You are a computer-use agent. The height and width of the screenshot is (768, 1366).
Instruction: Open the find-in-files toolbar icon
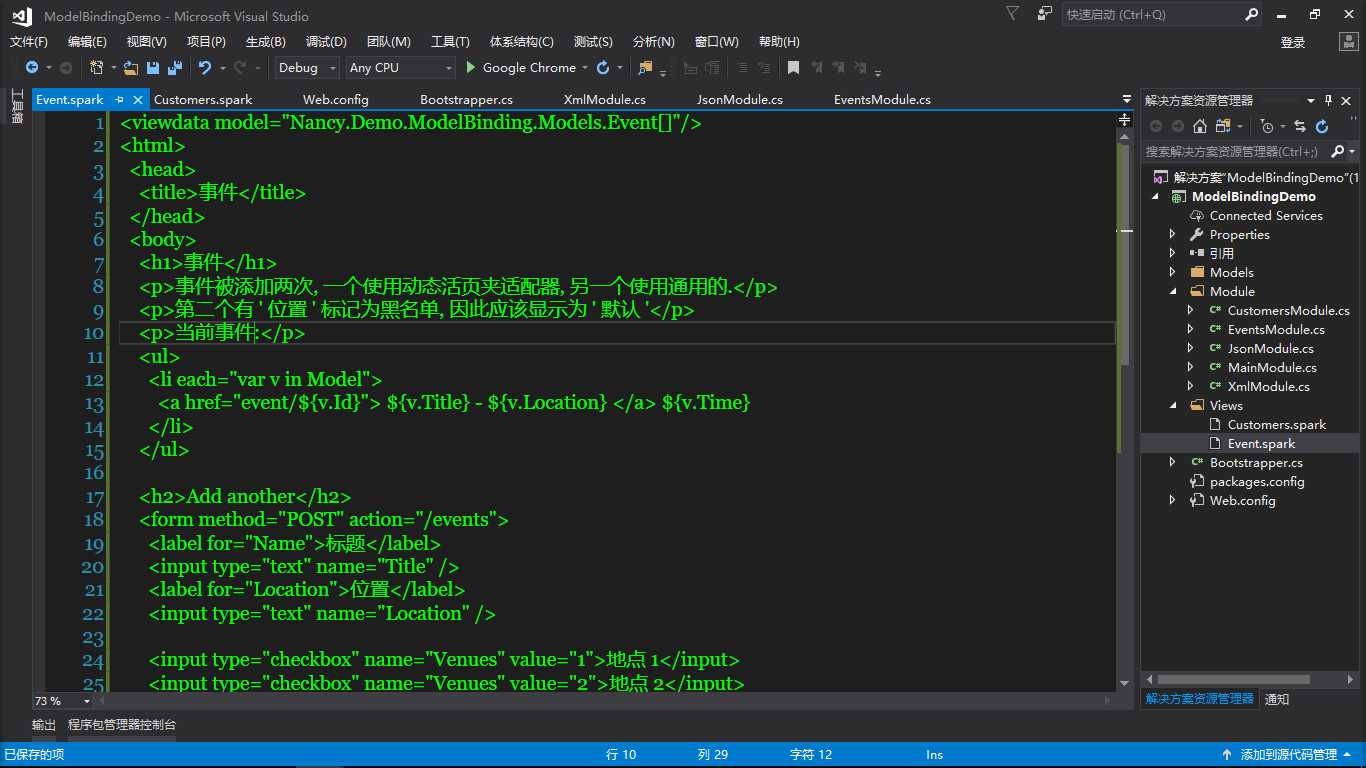(645, 68)
